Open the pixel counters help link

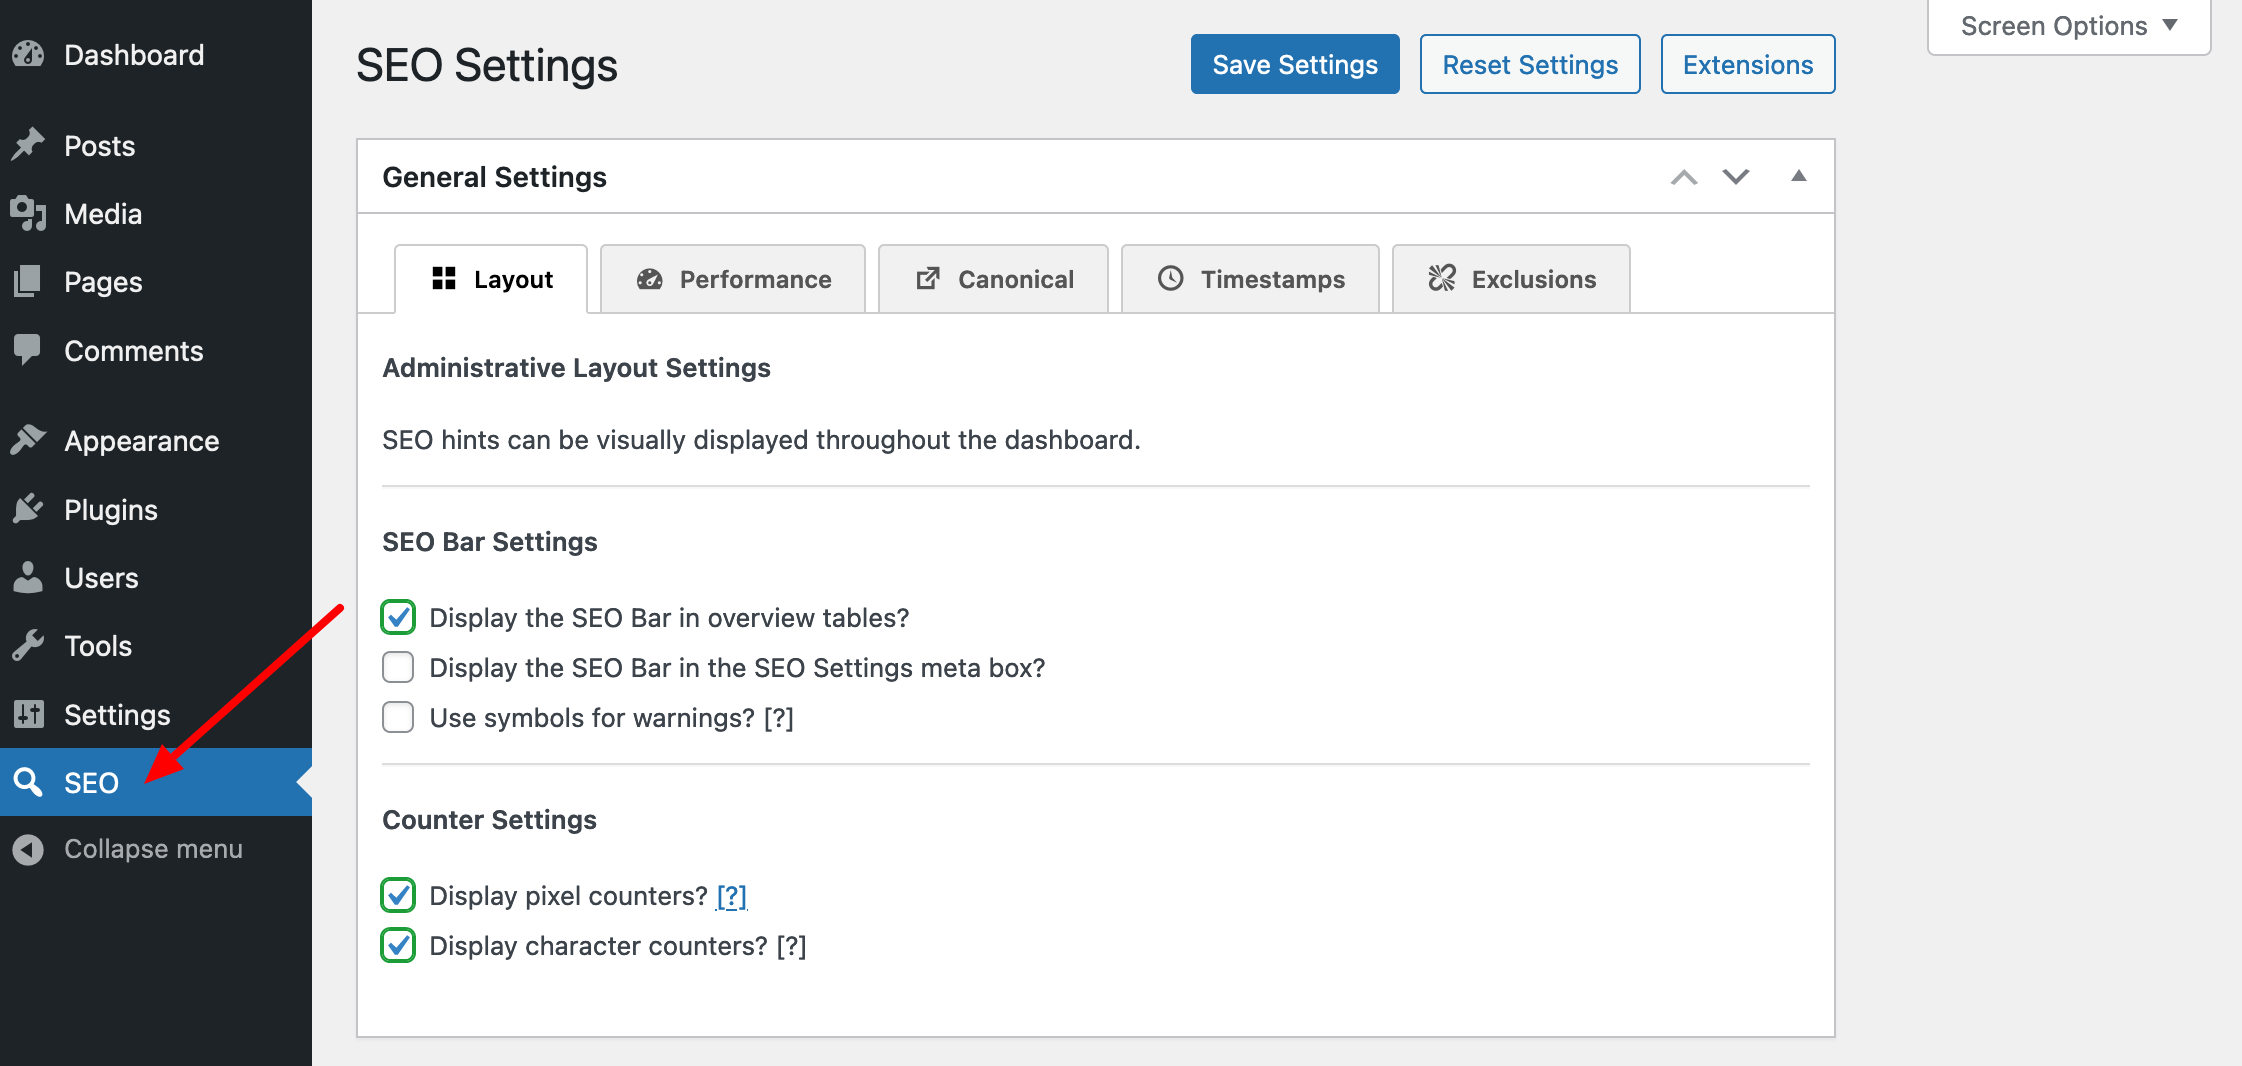coord(731,896)
